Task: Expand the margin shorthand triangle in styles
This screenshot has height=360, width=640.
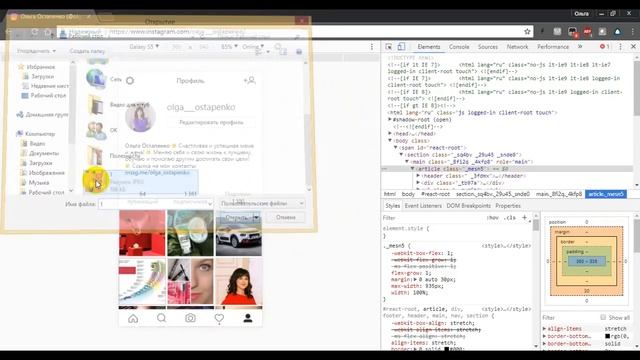Action: coord(416,280)
